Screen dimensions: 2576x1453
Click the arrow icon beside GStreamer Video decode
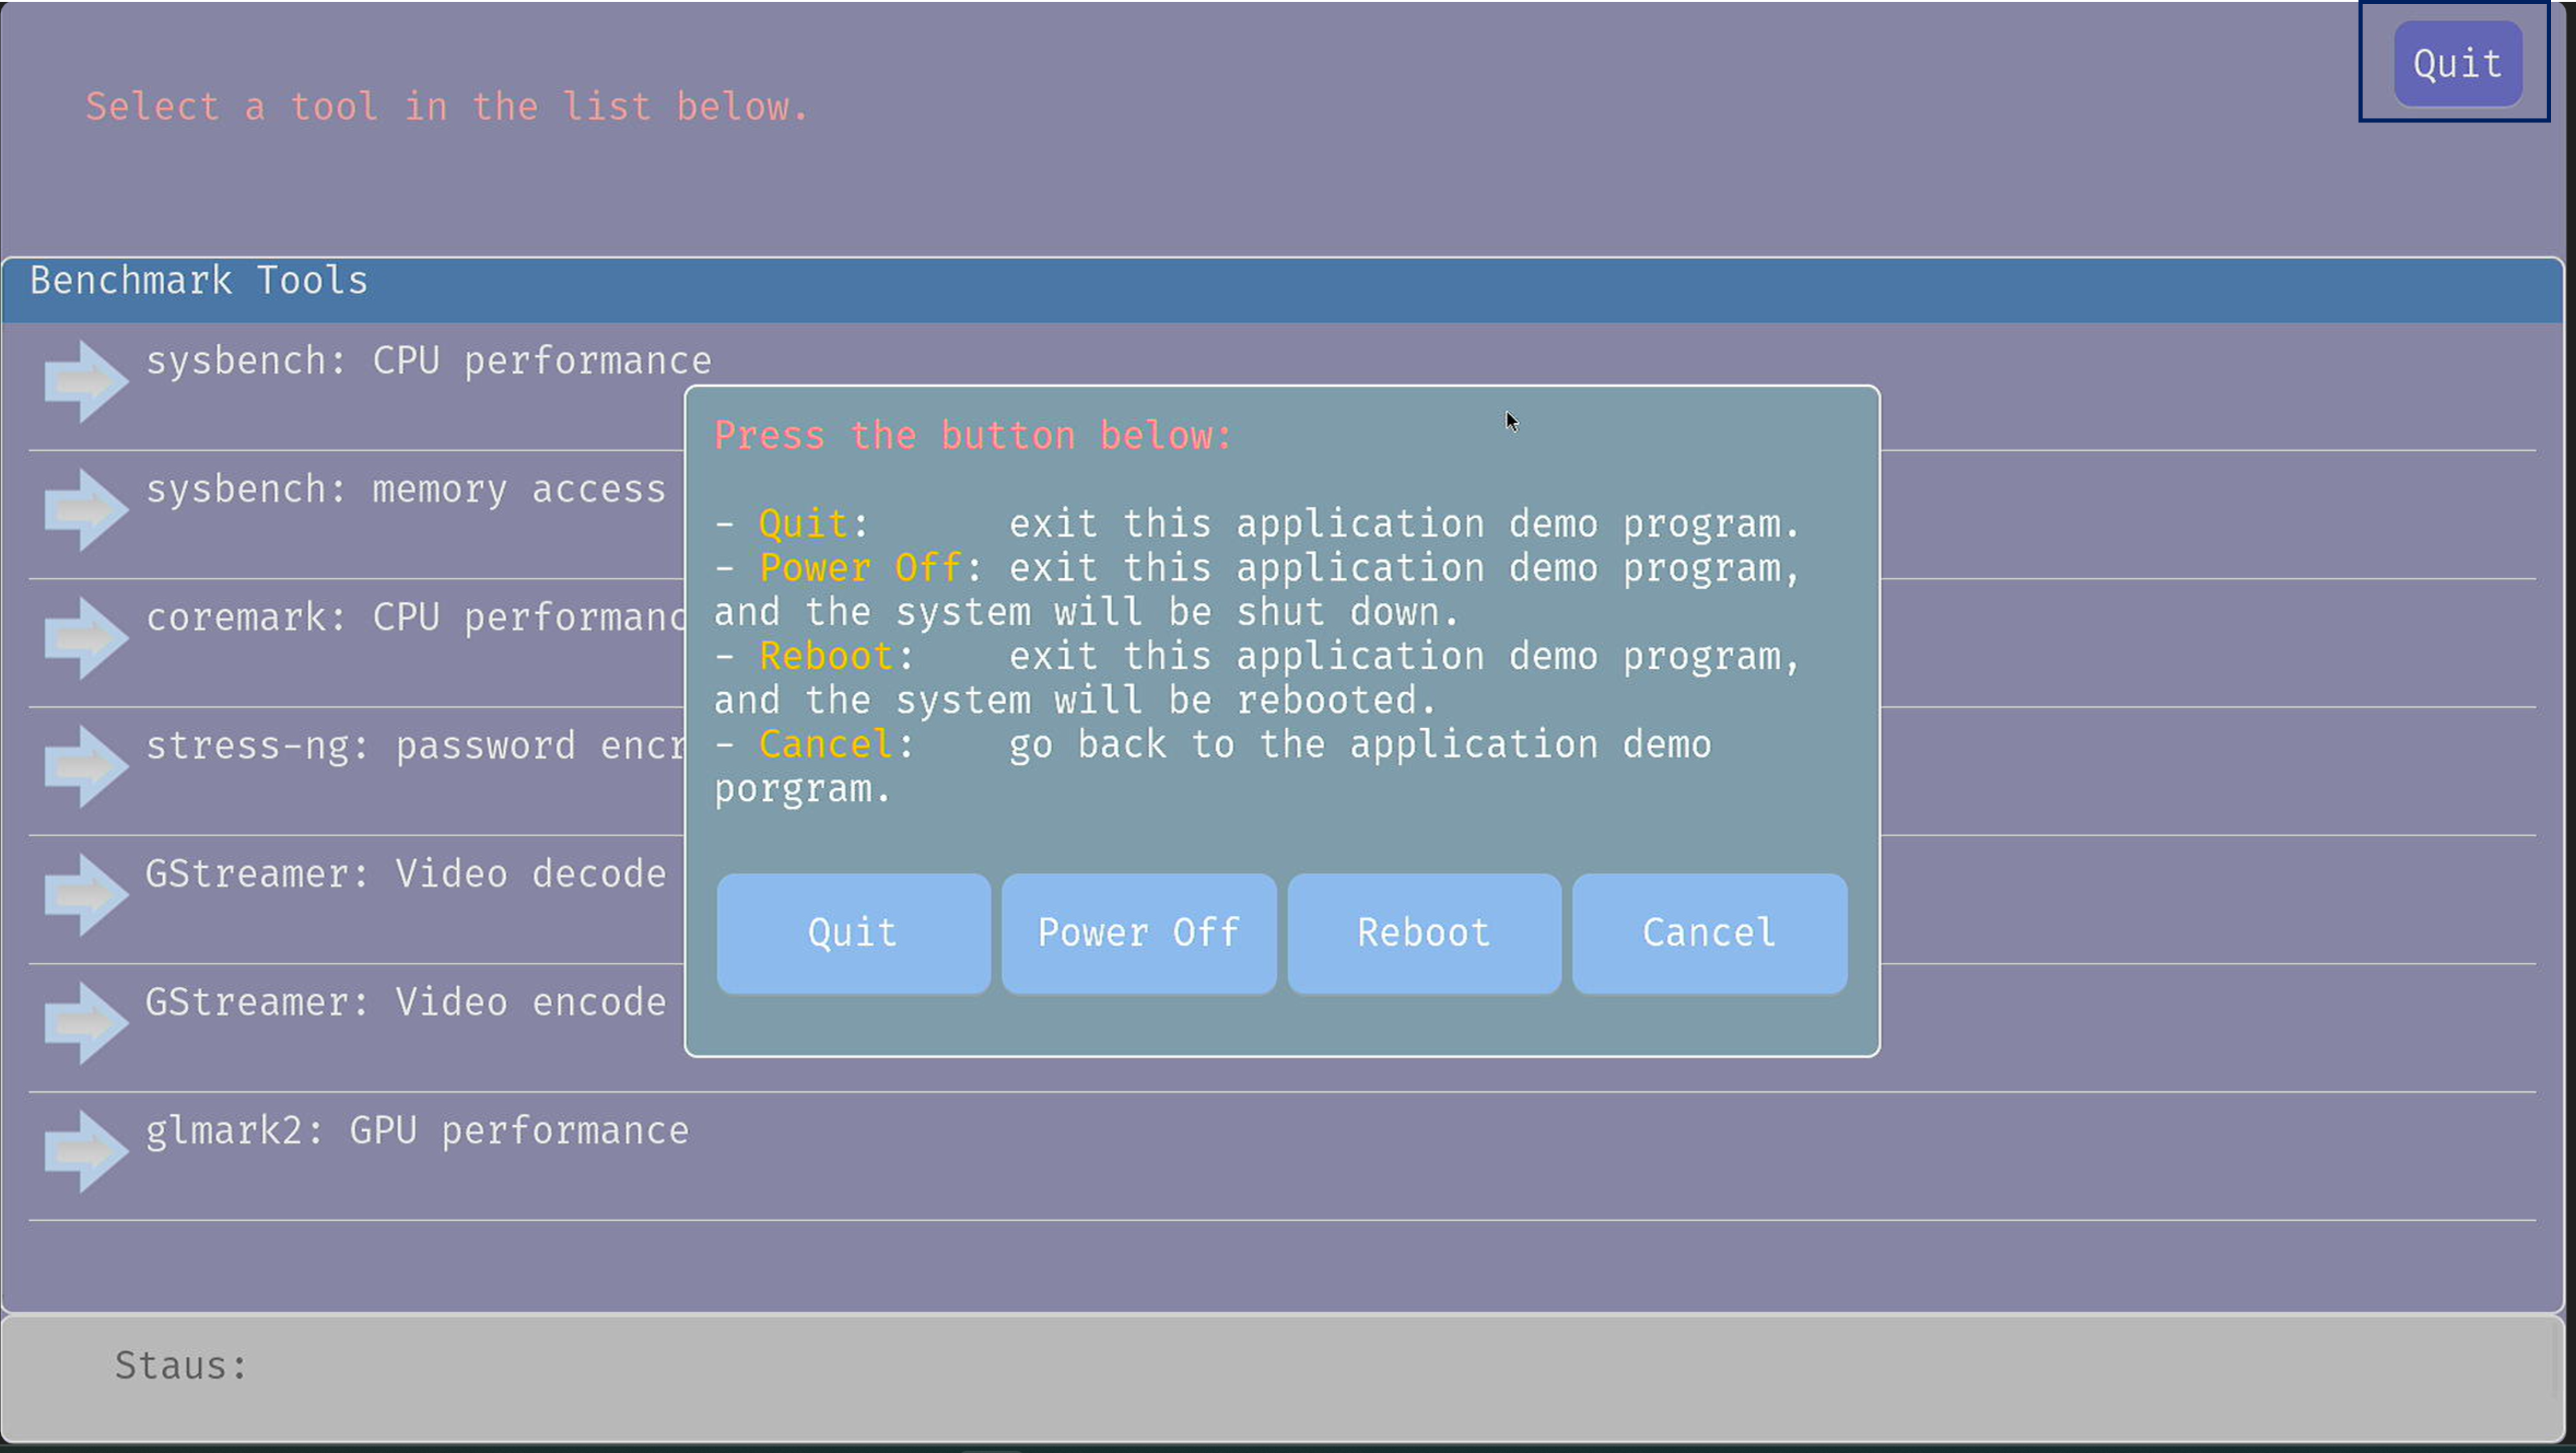tap(86, 895)
